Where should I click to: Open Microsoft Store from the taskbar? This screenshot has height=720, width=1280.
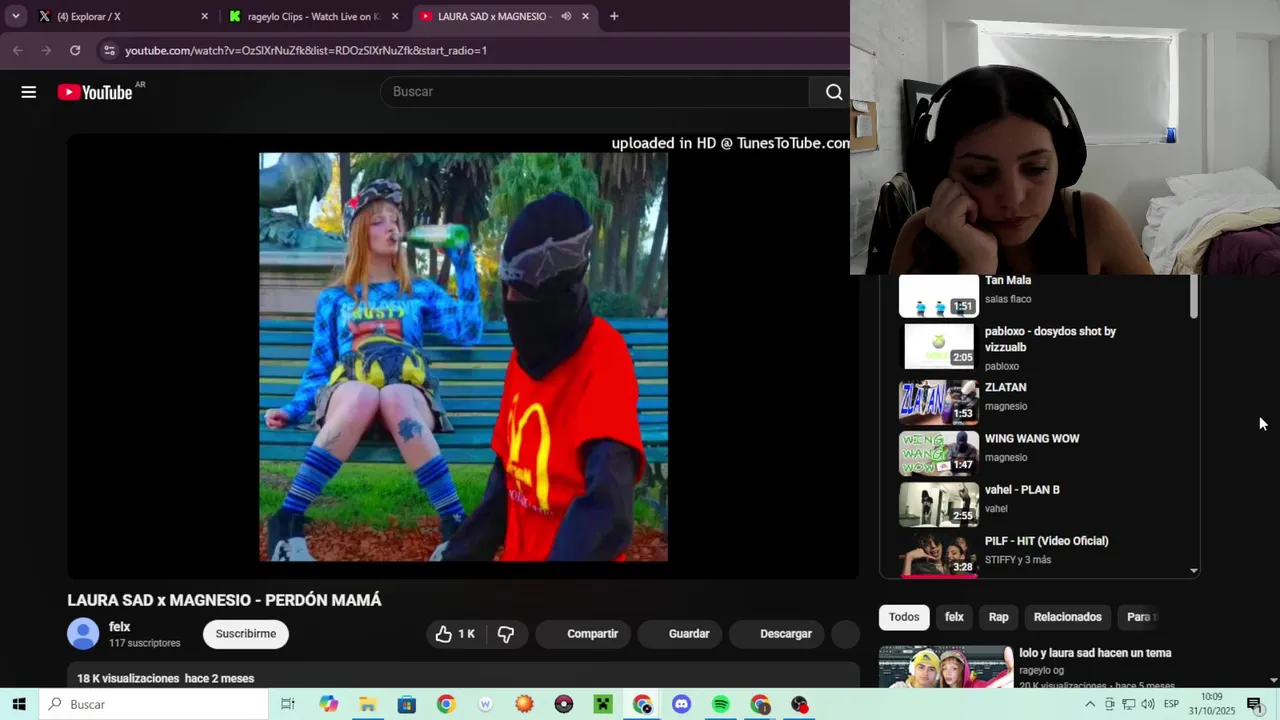pyautogui.click(x=407, y=704)
